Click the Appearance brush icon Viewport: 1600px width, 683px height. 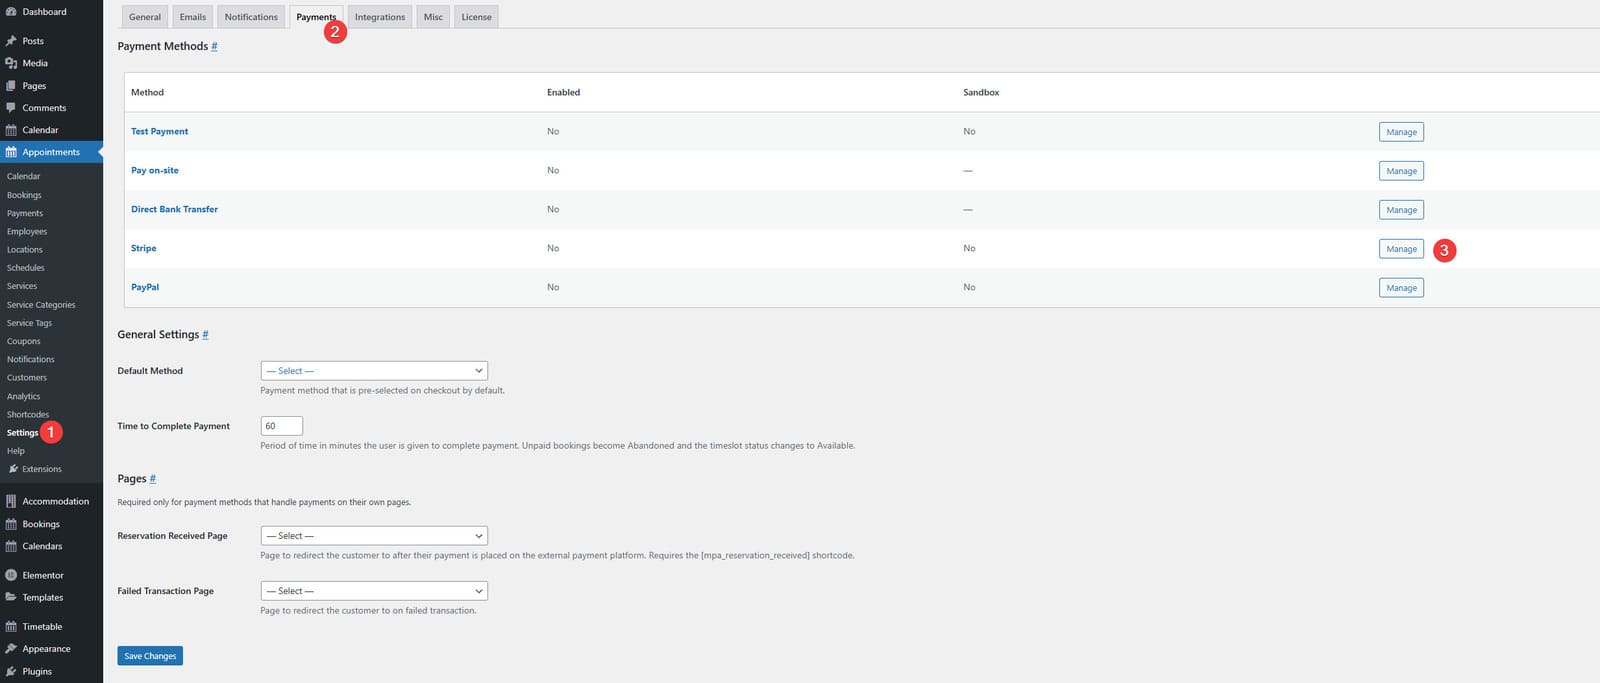11,649
